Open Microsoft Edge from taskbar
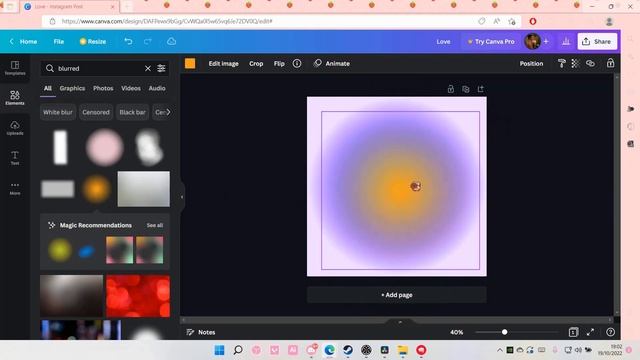Image resolution: width=640 pixels, height=360 pixels. click(x=329, y=350)
